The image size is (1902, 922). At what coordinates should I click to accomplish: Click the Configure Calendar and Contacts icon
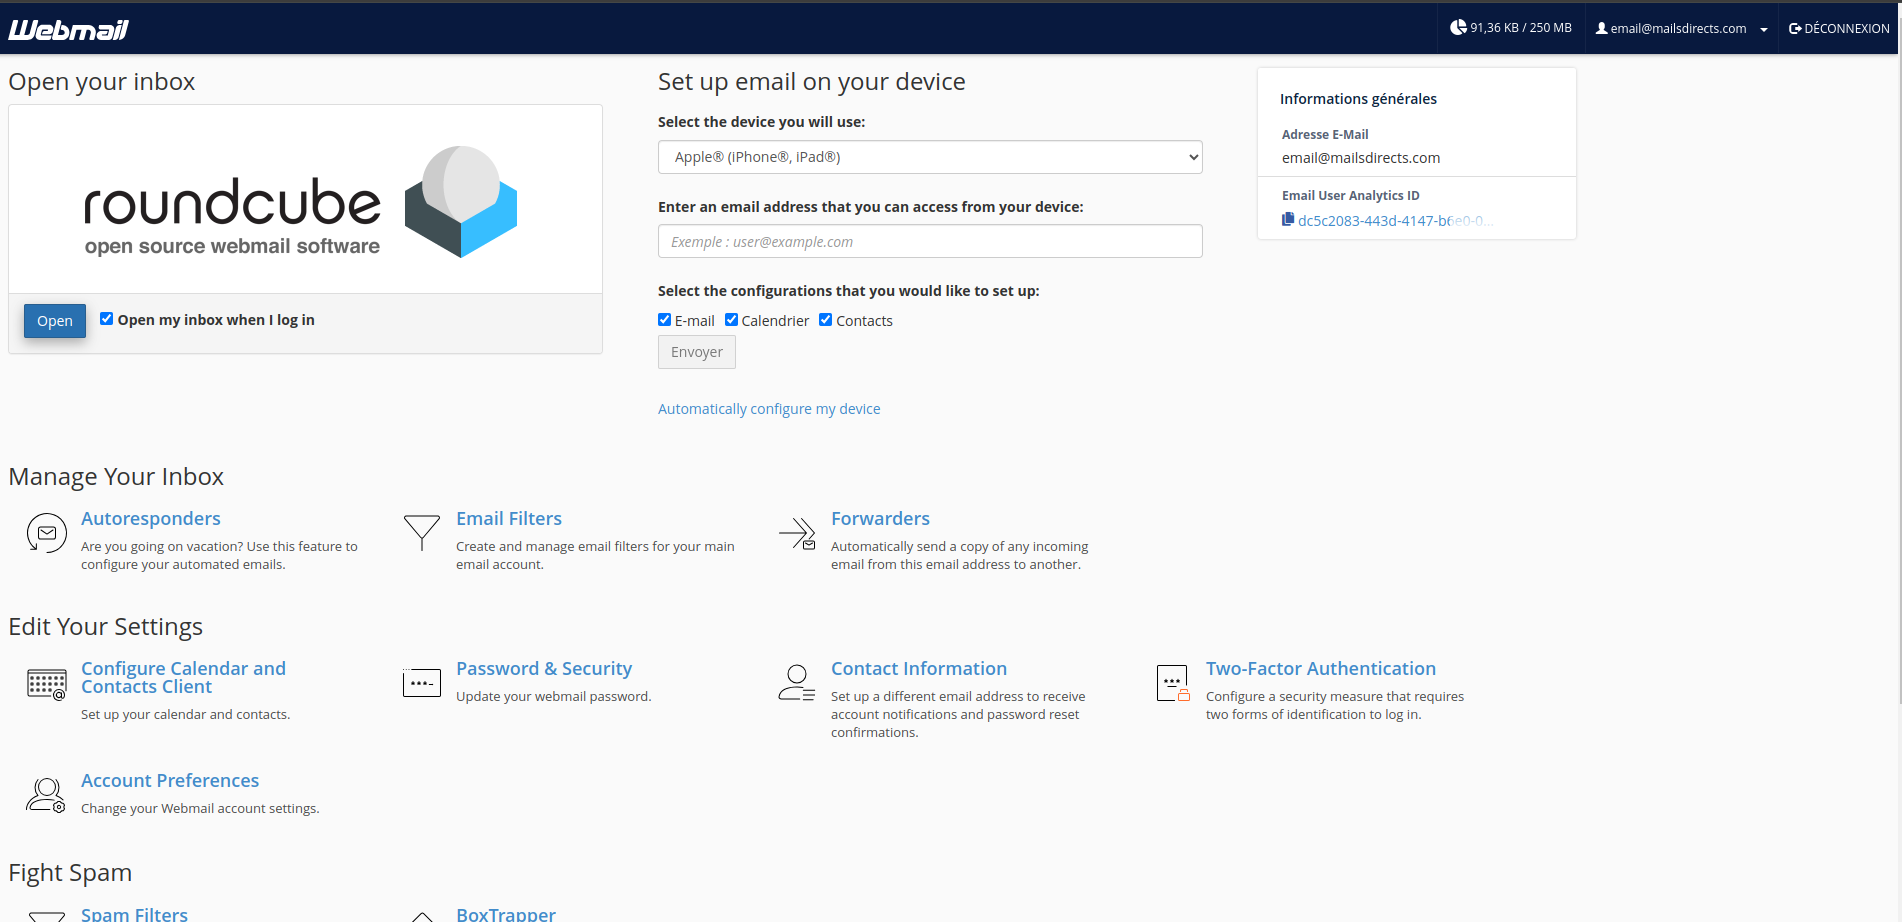(x=46, y=684)
